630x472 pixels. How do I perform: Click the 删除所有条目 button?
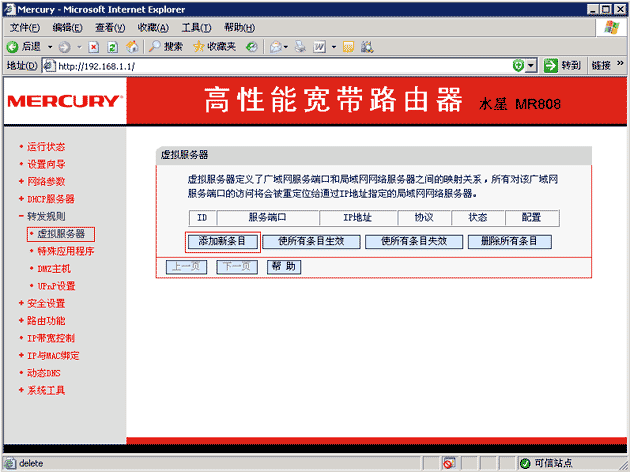pos(509,241)
